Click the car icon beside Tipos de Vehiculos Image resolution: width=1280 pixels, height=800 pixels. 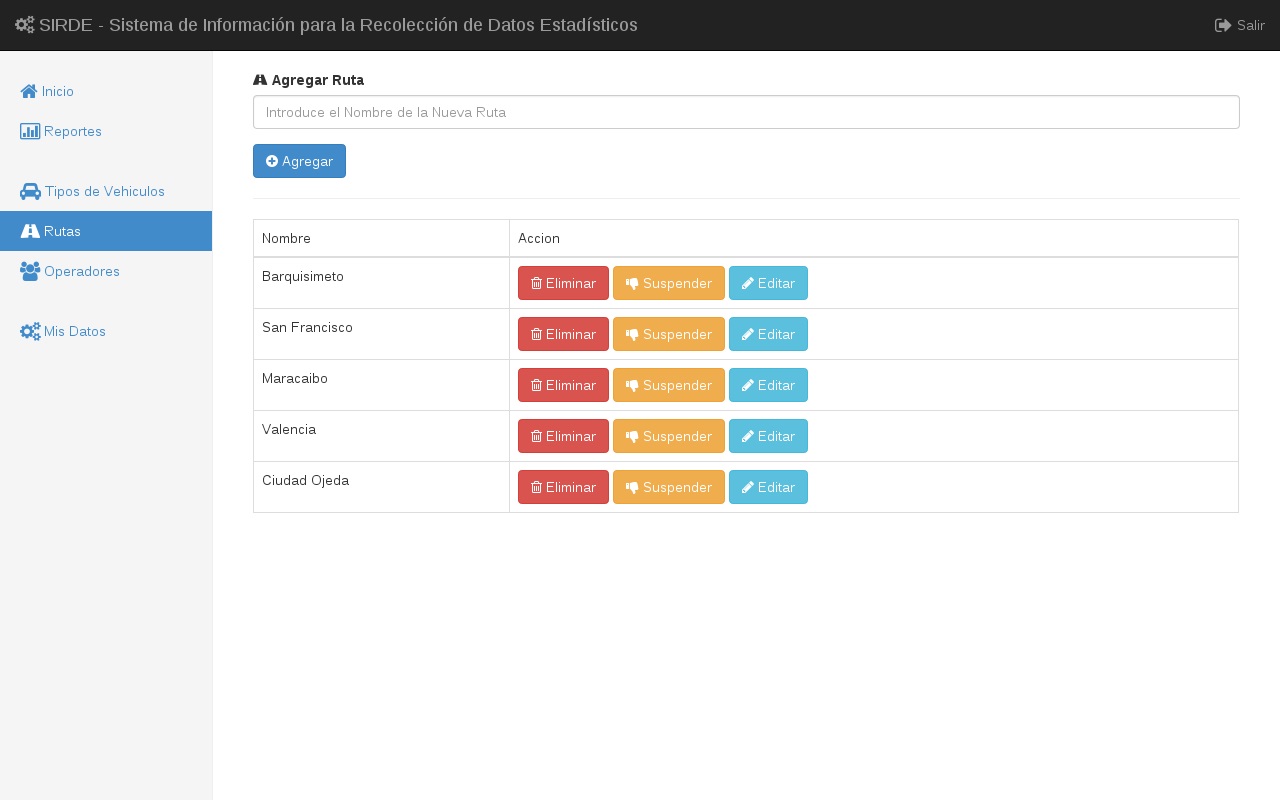pyautogui.click(x=30, y=191)
